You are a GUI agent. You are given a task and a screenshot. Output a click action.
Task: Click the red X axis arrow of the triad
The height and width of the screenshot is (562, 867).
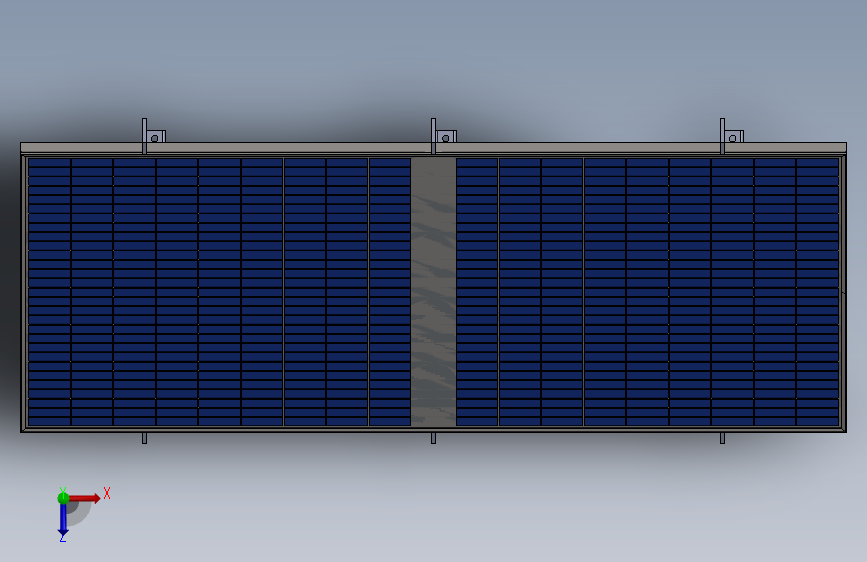click(84, 498)
